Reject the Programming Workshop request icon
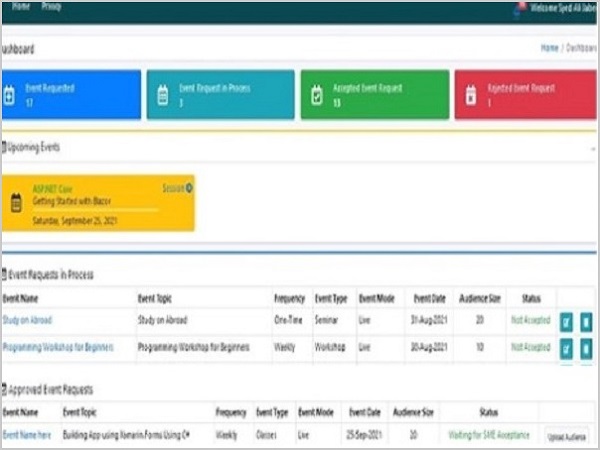The width and height of the screenshot is (600, 450). (586, 349)
